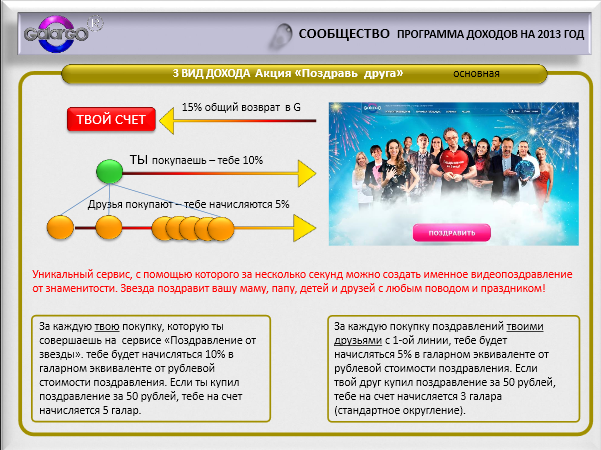The width and height of the screenshot is (601, 450).
Task: Open the celebrities website thumbnail
Action: [x=454, y=174]
